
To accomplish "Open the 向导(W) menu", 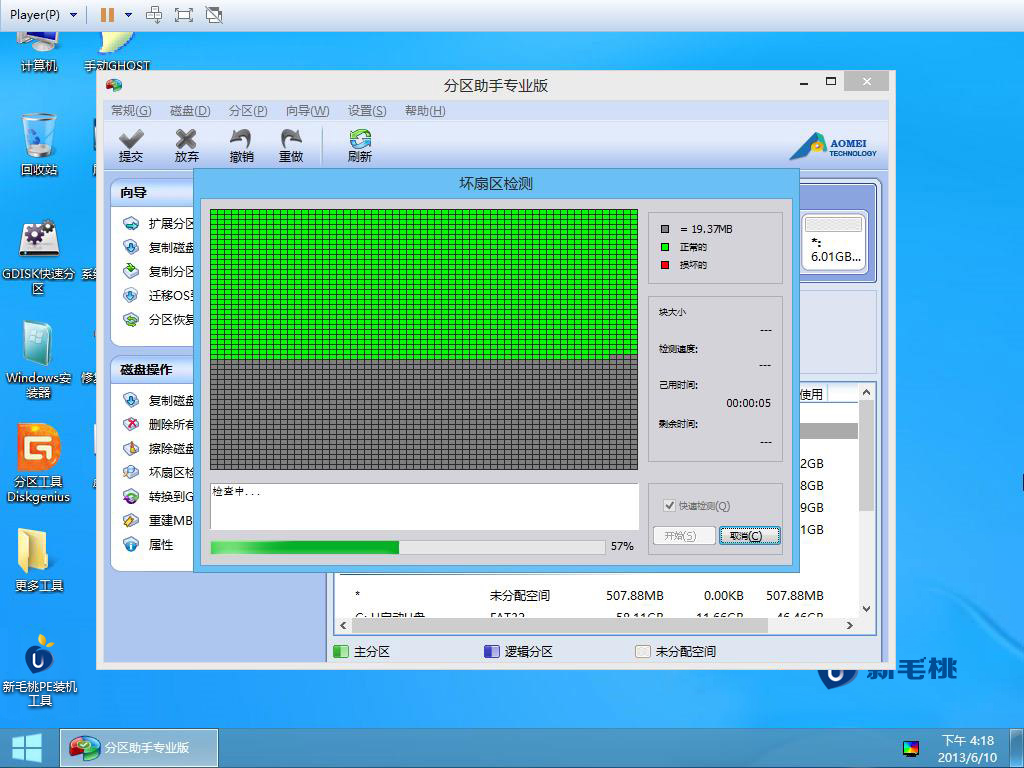I will [308, 111].
